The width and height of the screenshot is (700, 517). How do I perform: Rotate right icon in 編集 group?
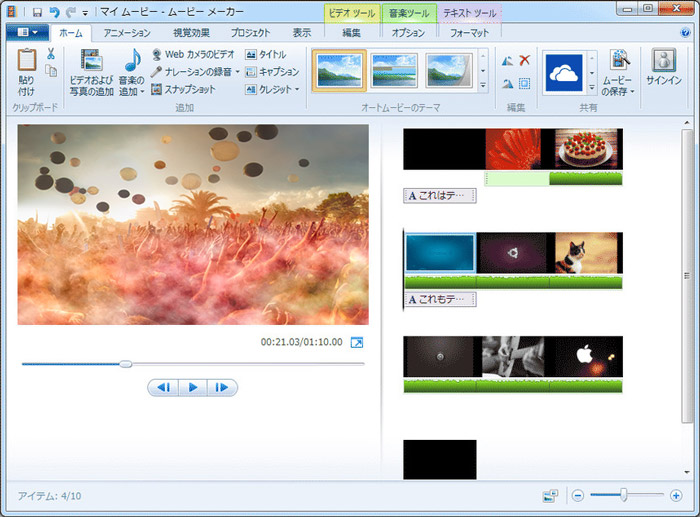point(507,83)
